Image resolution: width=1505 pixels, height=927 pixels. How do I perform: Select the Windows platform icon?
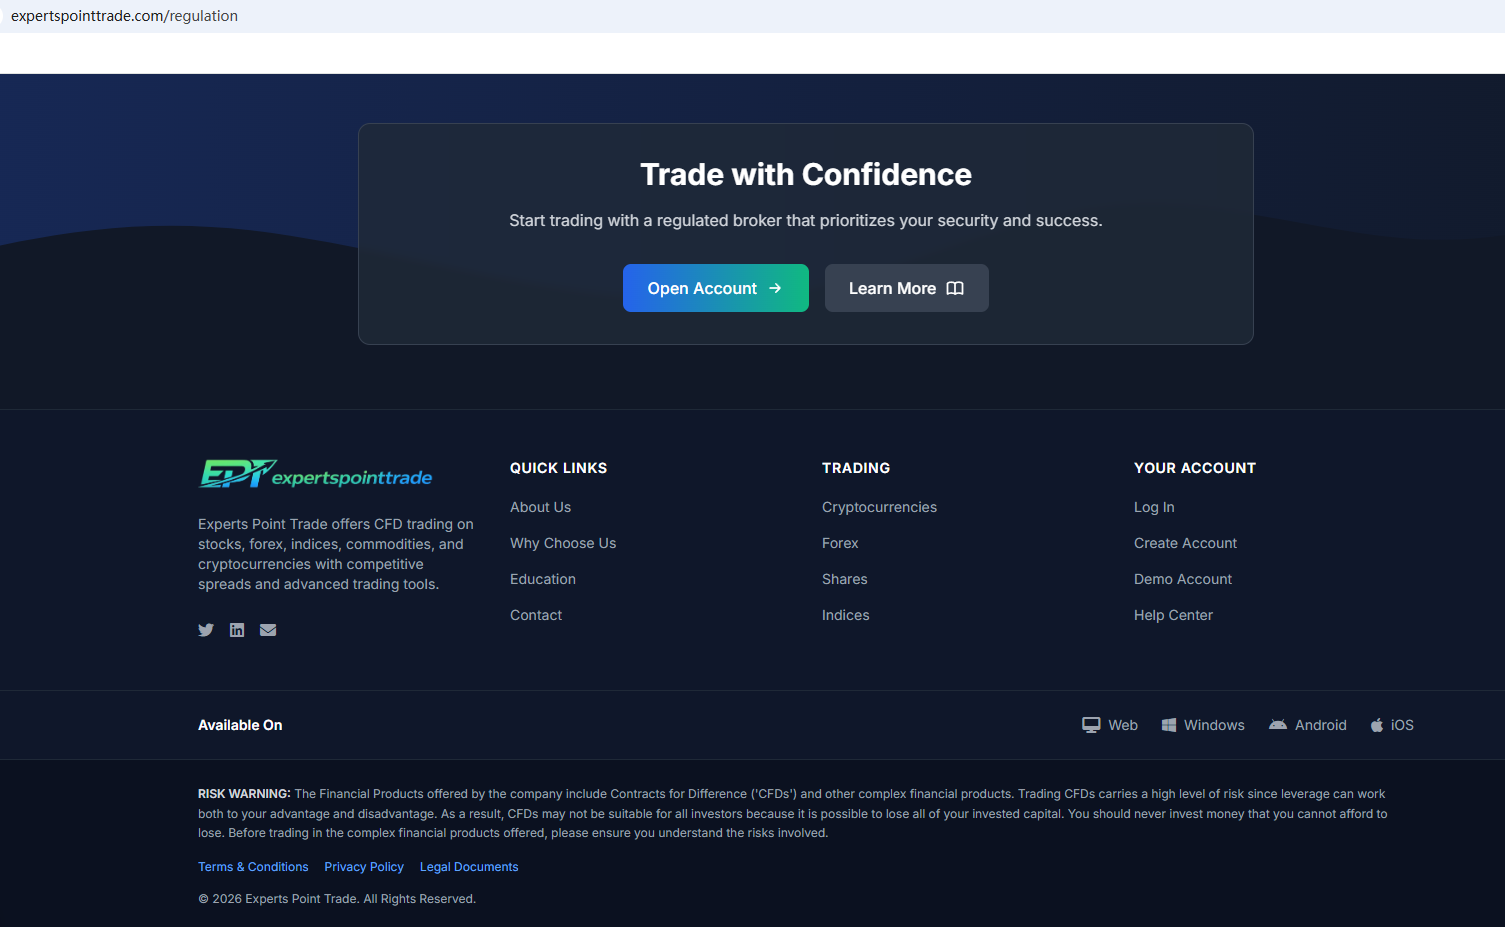[1168, 725]
